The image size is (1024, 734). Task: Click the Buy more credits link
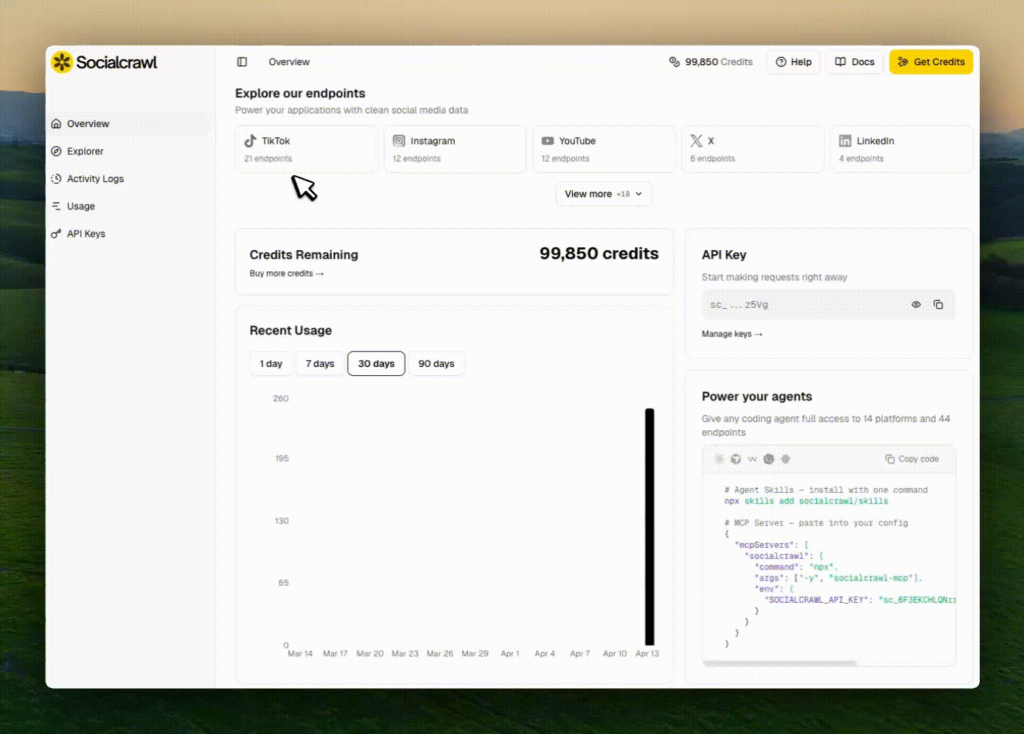click(286, 274)
